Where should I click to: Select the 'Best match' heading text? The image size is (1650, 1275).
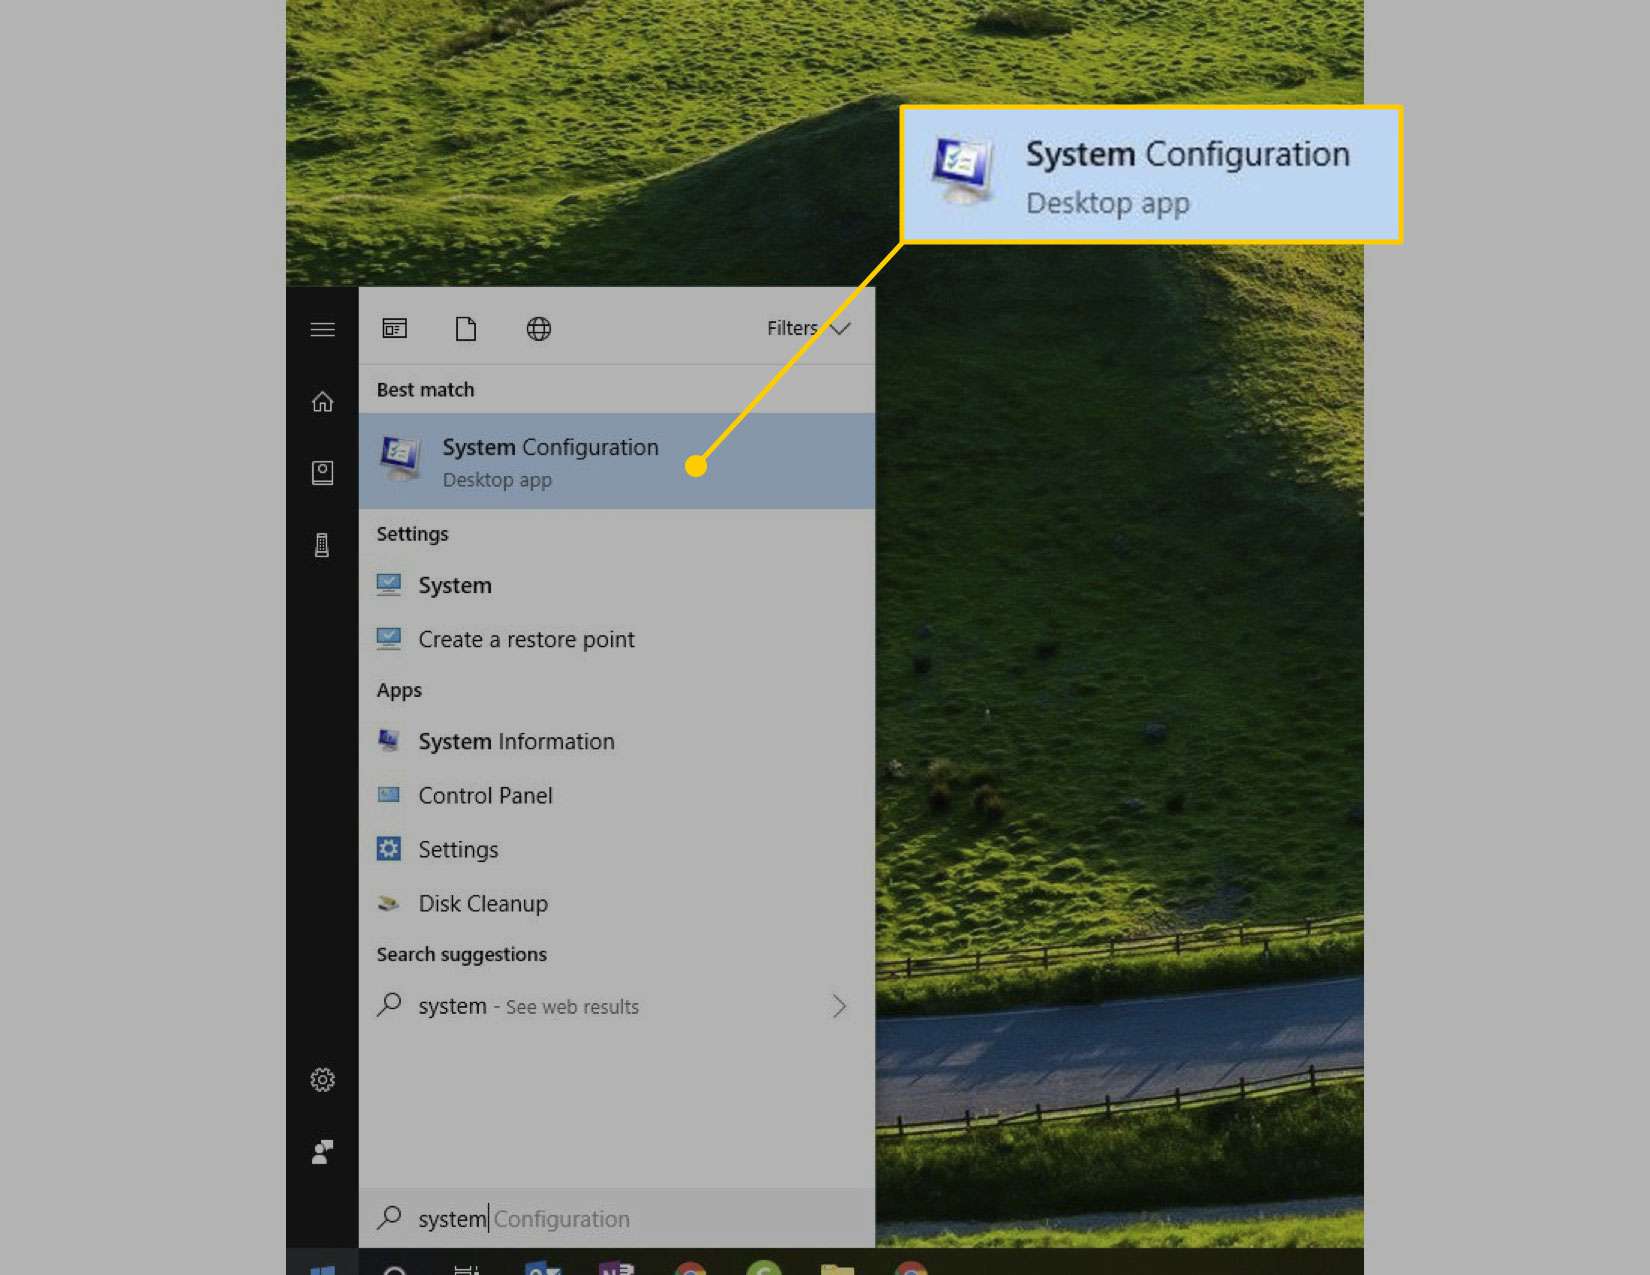425,390
